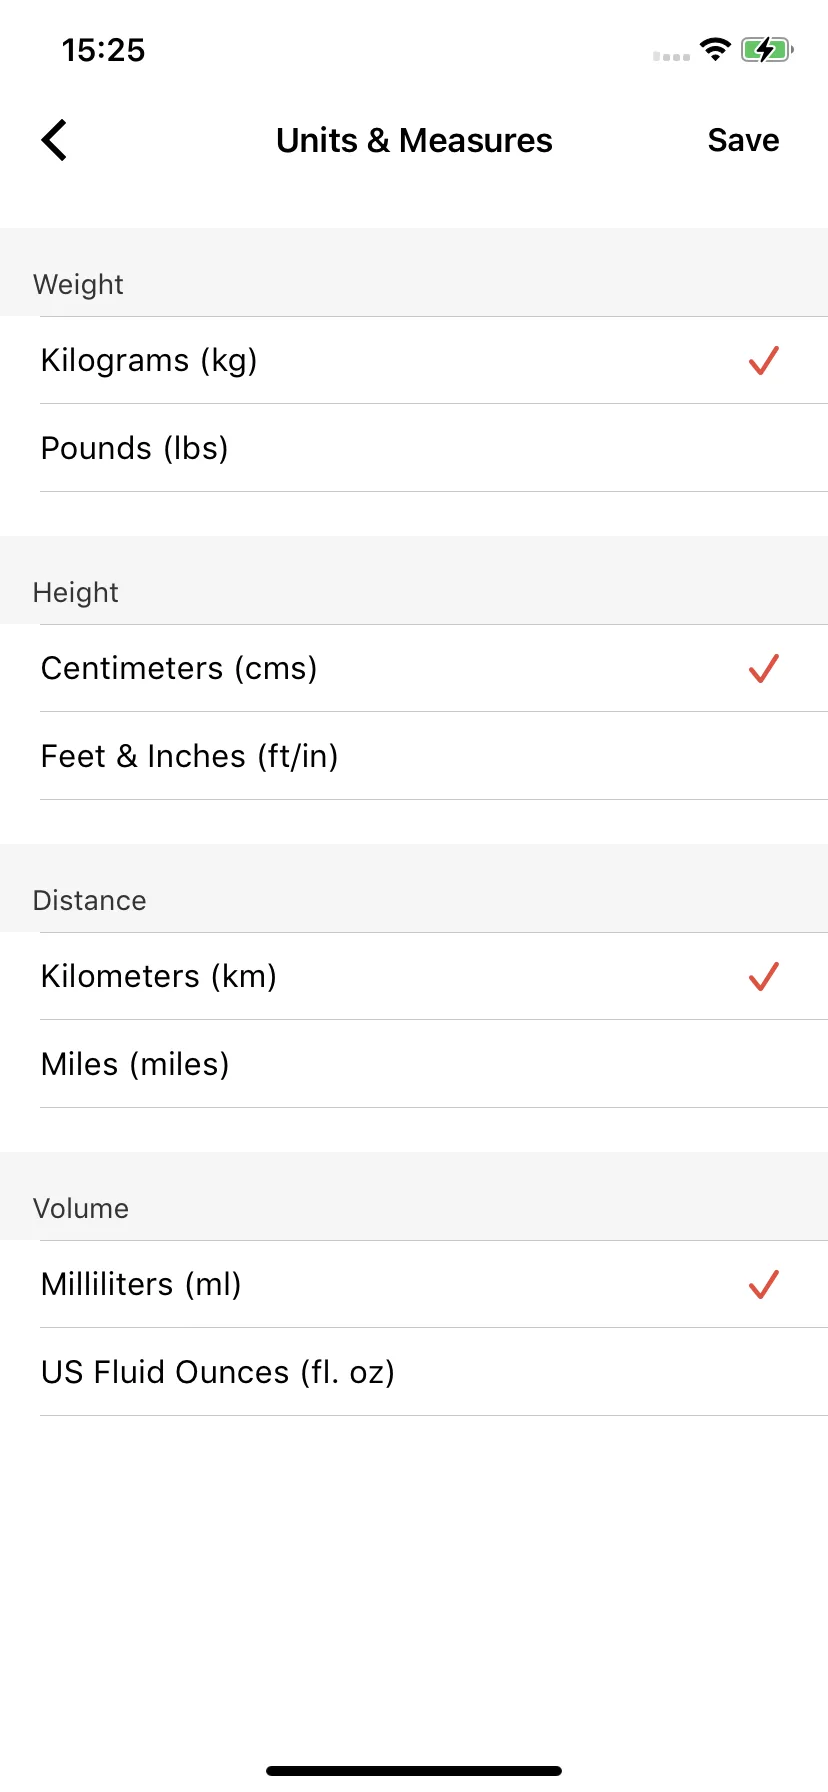
Task: Select Kilograms (kg) weight option
Action: (x=414, y=360)
